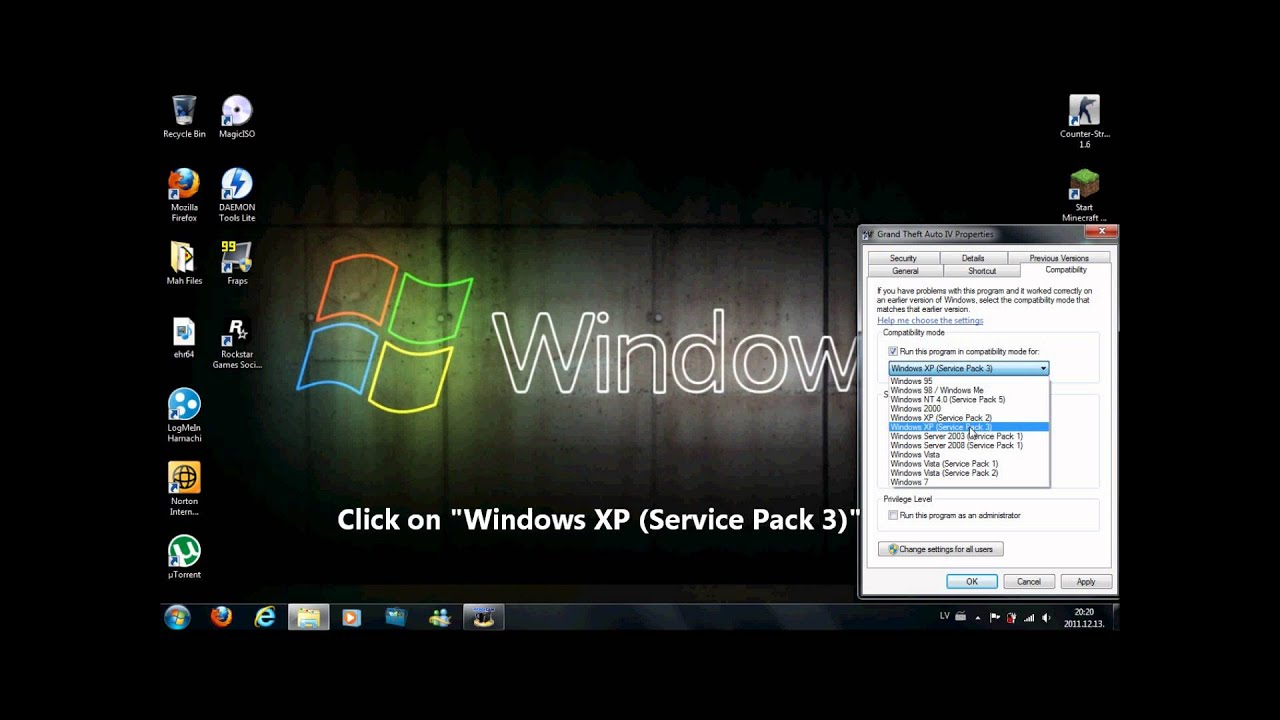This screenshot has width=1280, height=720.
Task: Launch Internet Explorer from the taskbar
Action: [x=265, y=618]
